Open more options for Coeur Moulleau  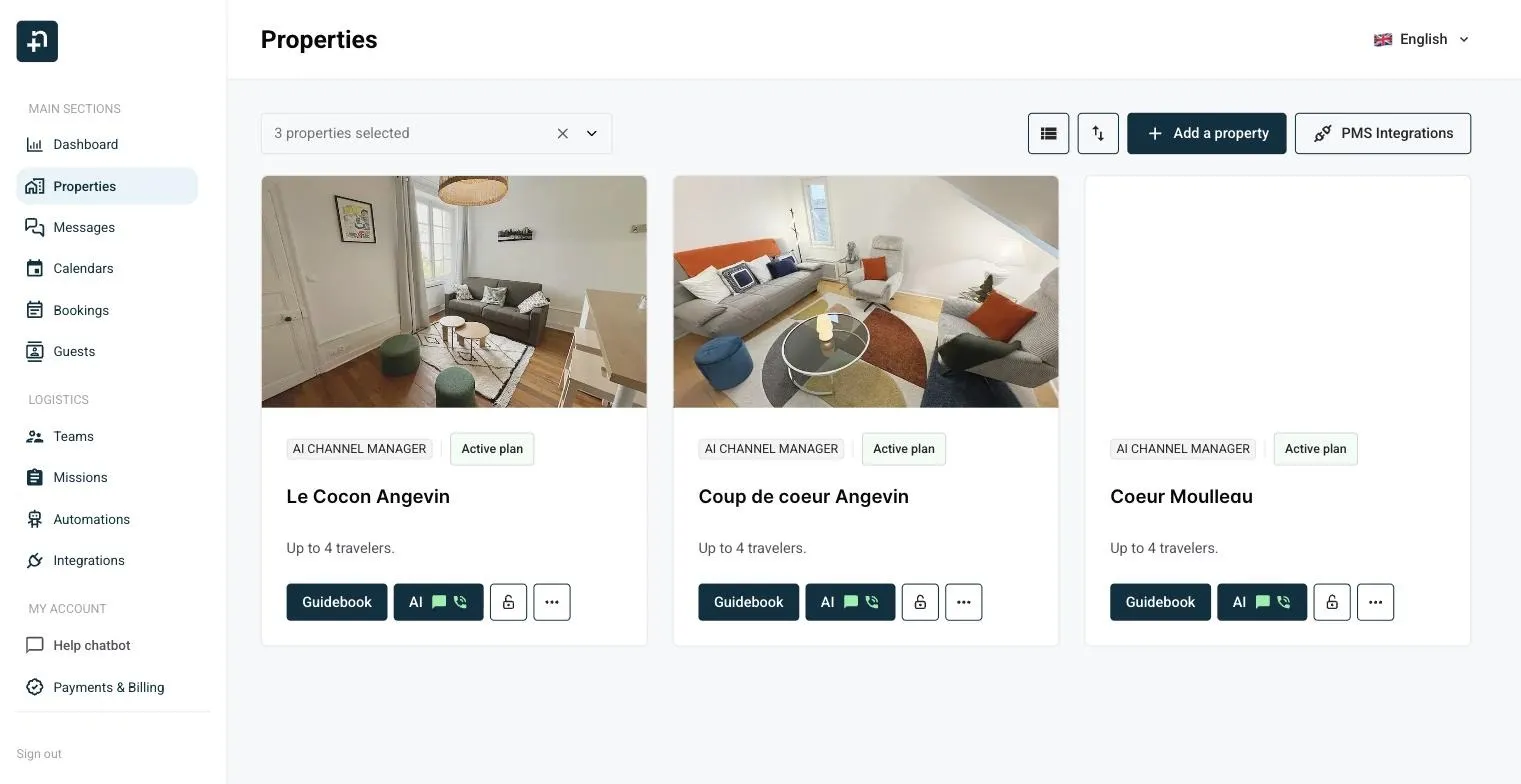point(1376,602)
